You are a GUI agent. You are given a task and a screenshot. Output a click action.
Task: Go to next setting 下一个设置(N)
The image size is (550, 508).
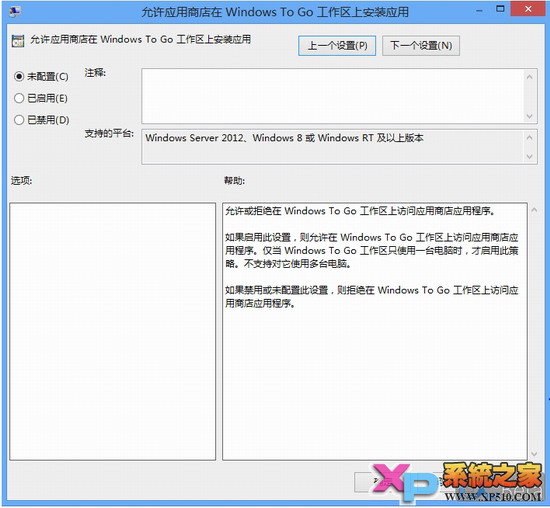pyautogui.click(x=421, y=46)
